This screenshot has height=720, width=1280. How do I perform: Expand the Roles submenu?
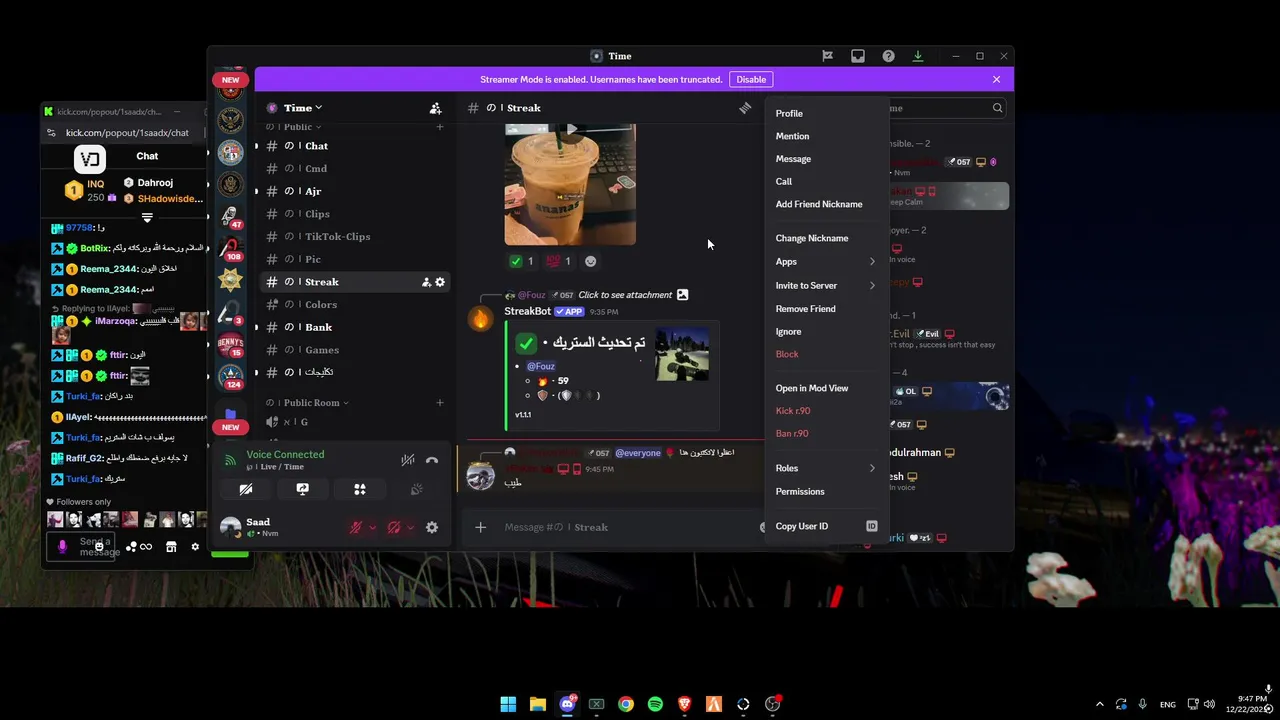[x=827, y=468]
